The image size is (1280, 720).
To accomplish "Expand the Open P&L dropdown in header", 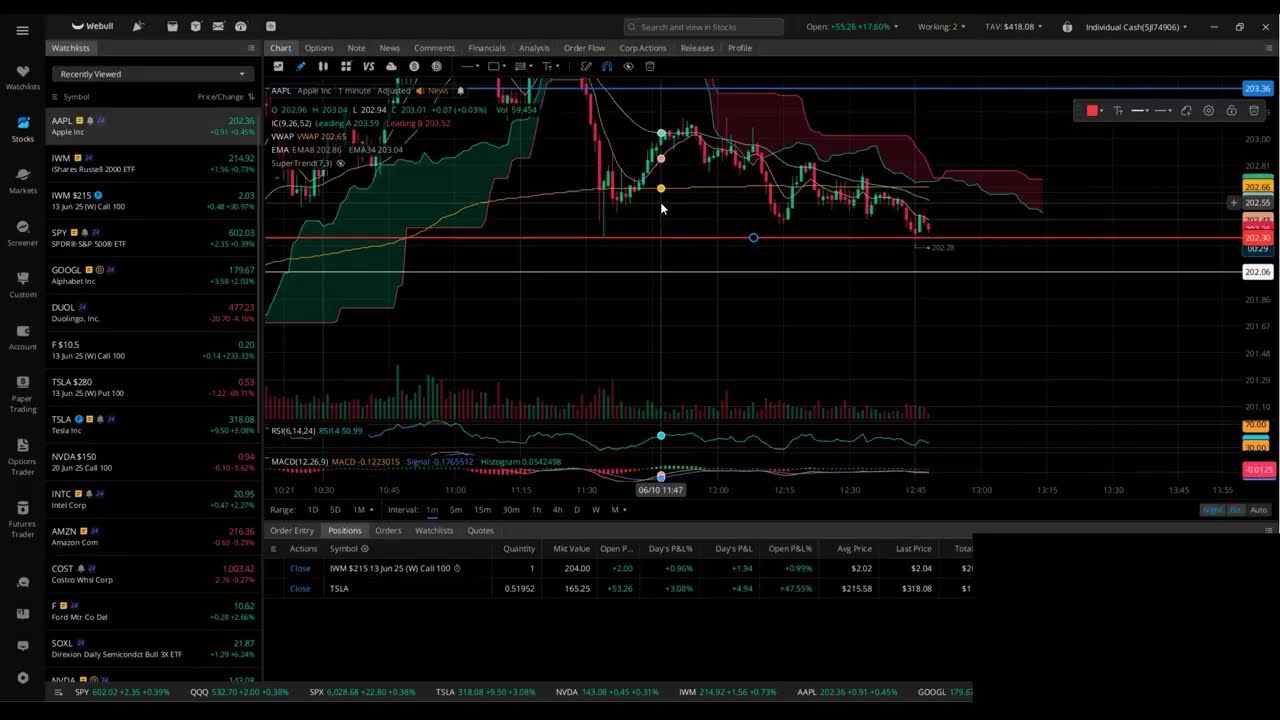I will pos(852,27).
